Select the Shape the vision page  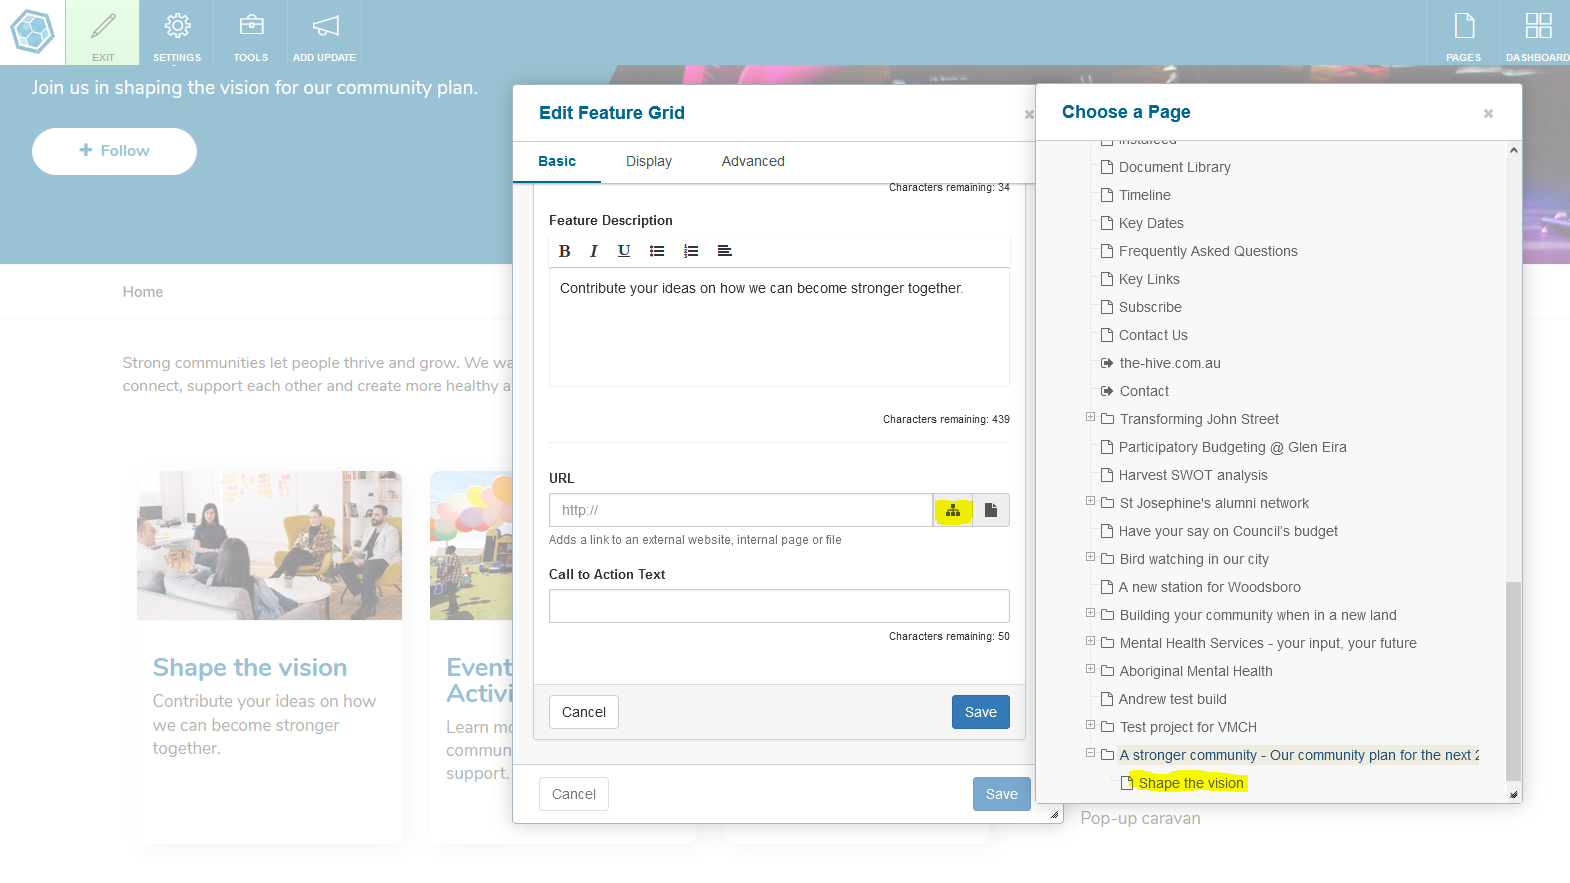click(x=1190, y=783)
